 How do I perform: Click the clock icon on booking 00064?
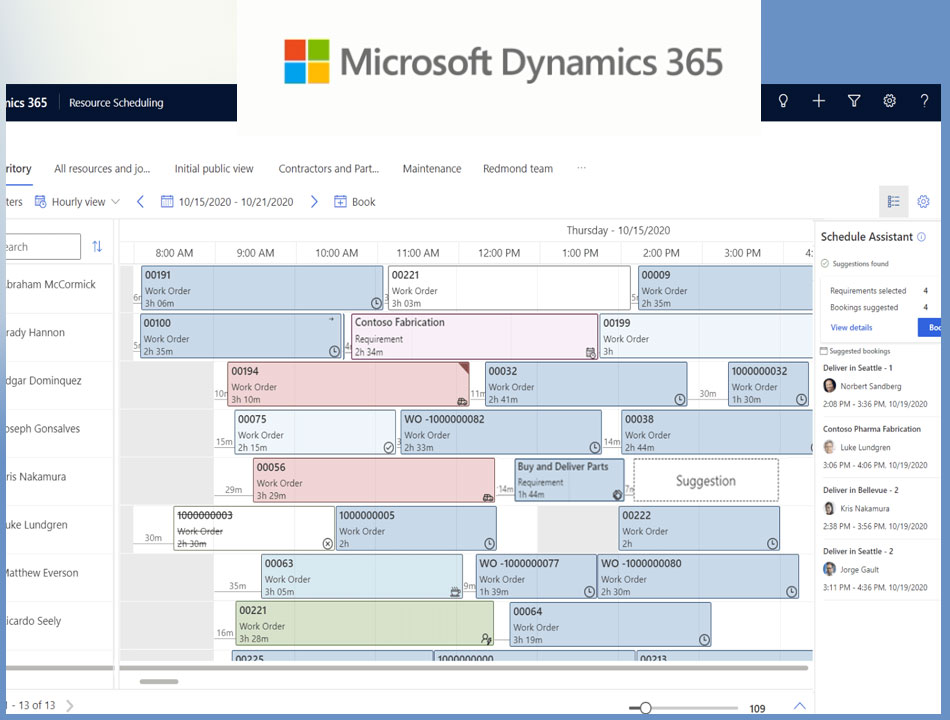(704, 639)
